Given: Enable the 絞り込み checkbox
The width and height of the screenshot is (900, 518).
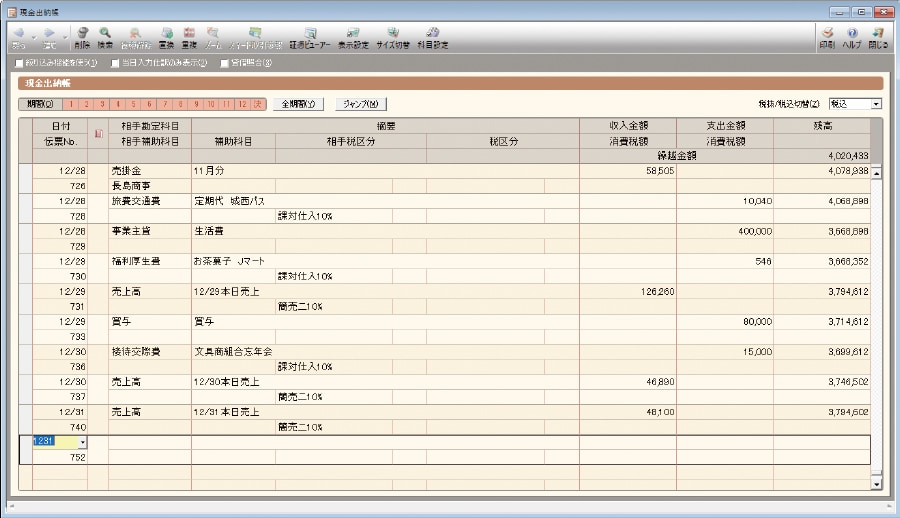Looking at the screenshot, I should (x=19, y=64).
